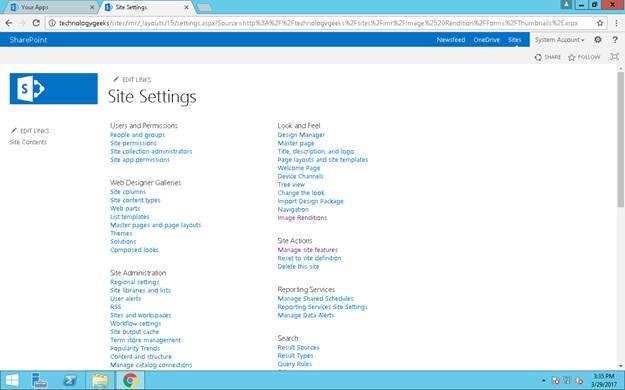Open Design Manager link
Image resolution: width=625 pixels, height=390 pixels.
pyautogui.click(x=301, y=135)
